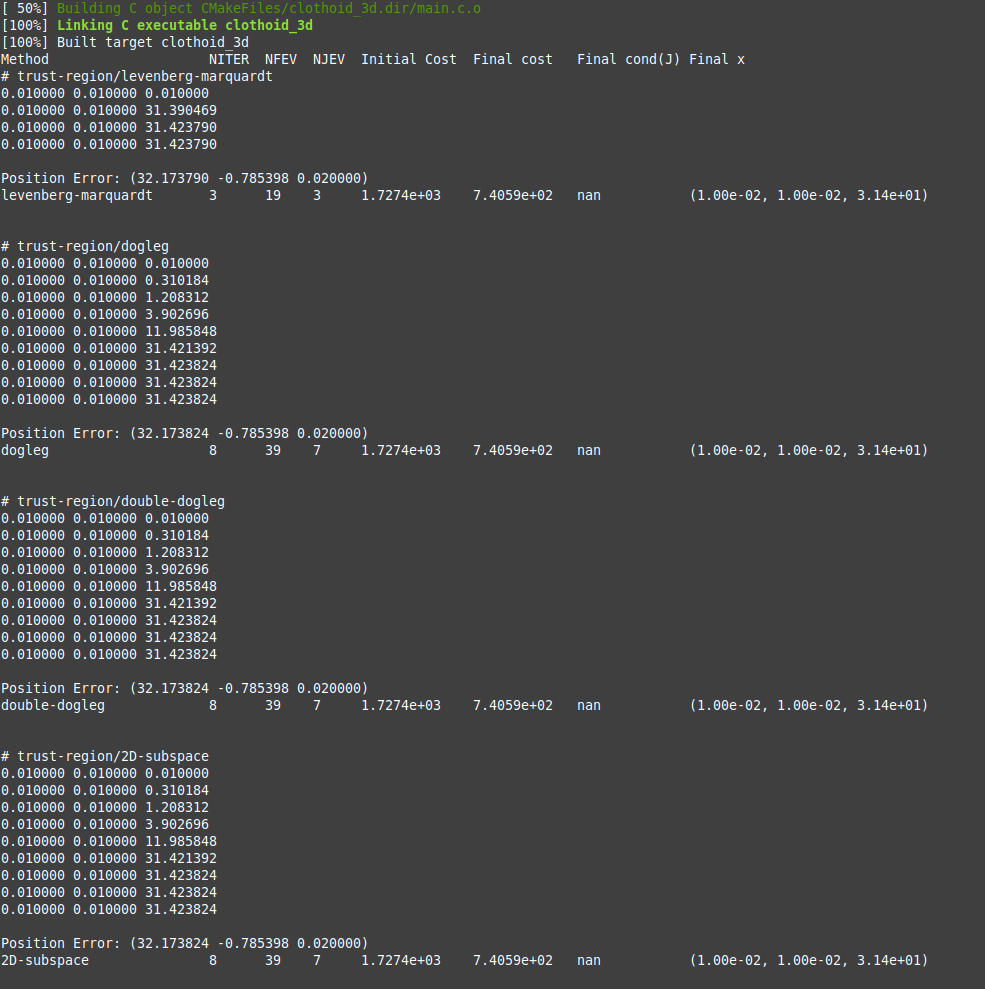Click the 'Final cost' column header
Viewport: 985px width, 989px height.
point(513,59)
